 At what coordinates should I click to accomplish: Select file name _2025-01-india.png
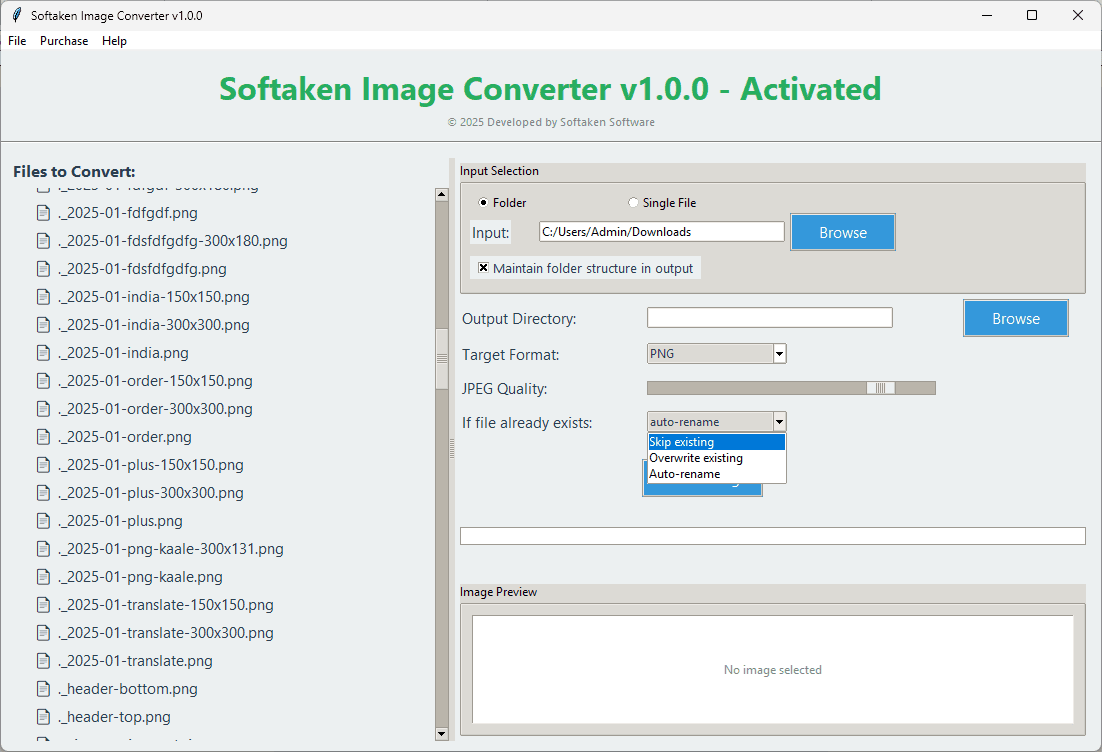[124, 353]
